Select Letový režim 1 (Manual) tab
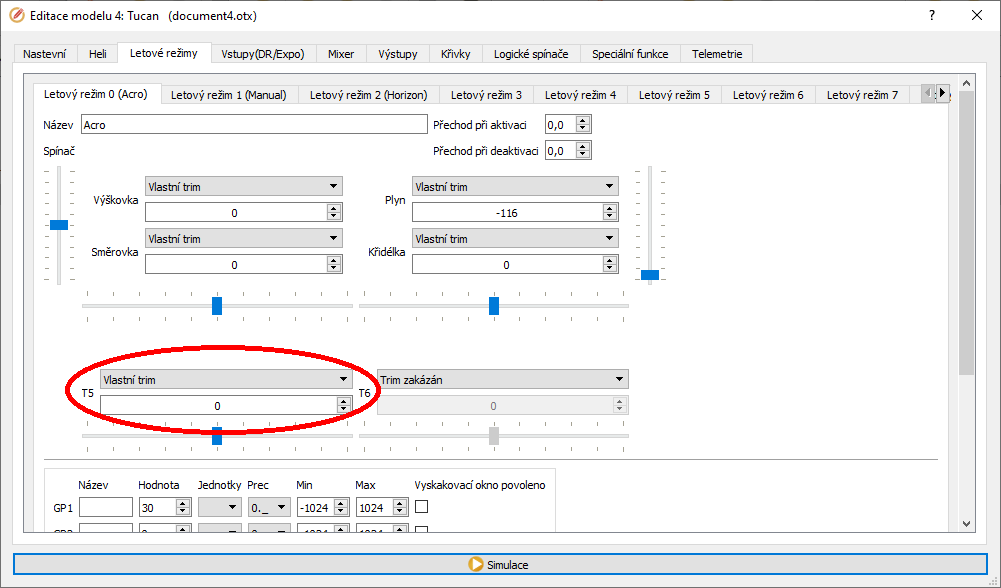Screen dimensions: 1001x588 tap(228, 95)
